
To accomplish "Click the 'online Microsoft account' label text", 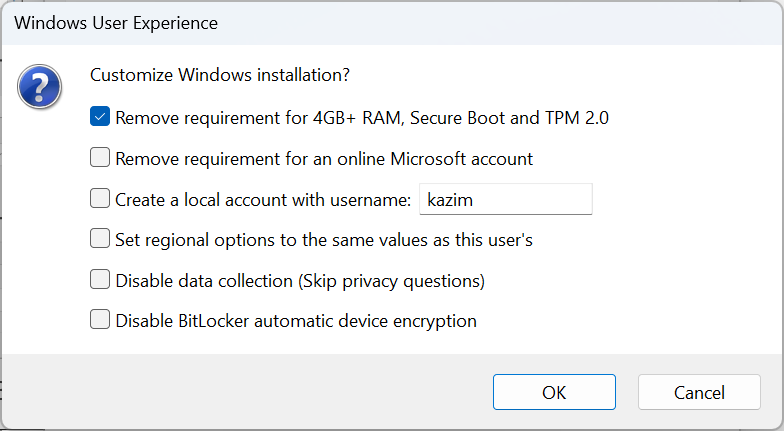I will tap(435, 159).
